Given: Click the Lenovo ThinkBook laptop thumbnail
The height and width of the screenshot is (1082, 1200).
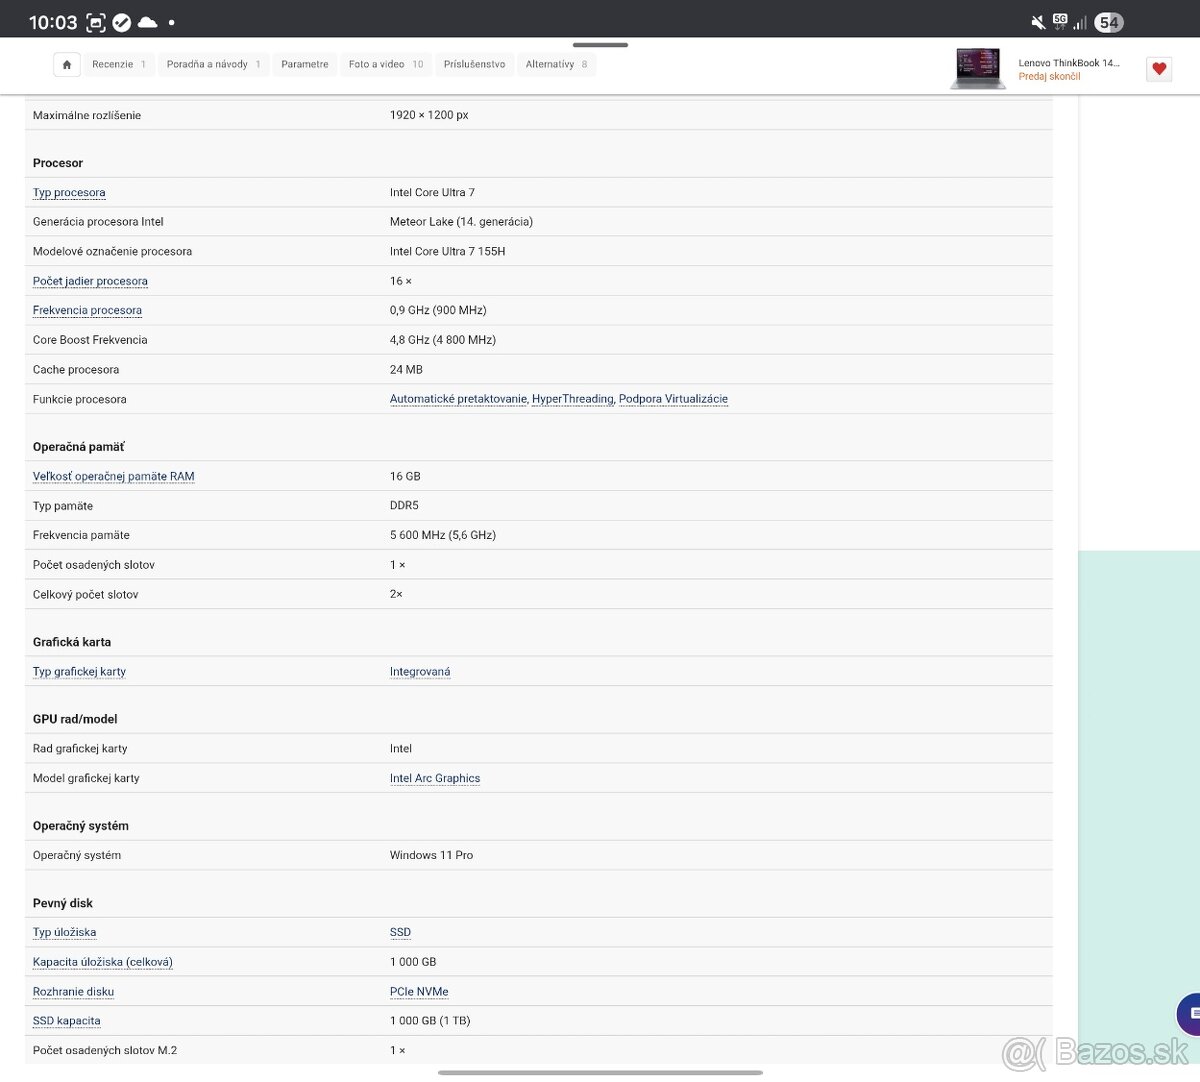Looking at the screenshot, I should 977,68.
